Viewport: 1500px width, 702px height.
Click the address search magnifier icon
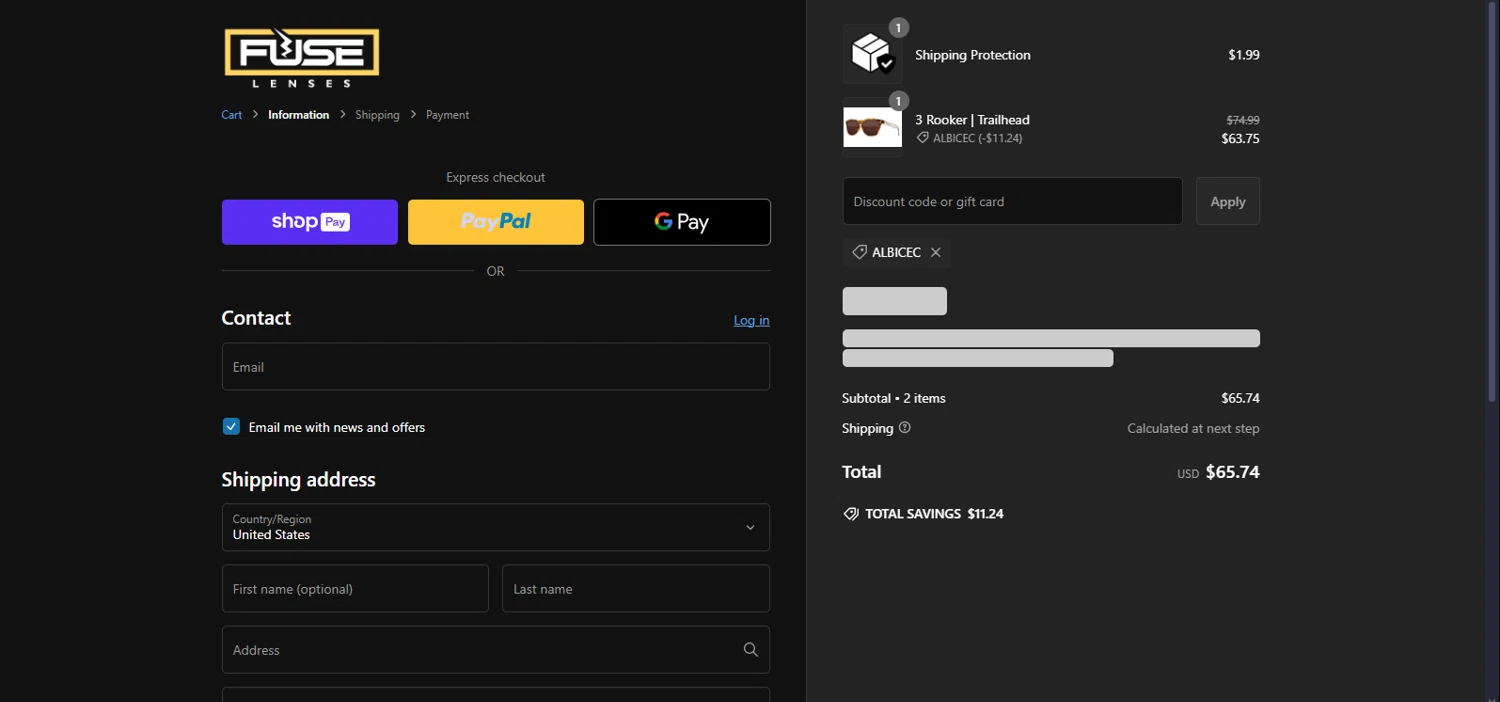pos(750,650)
